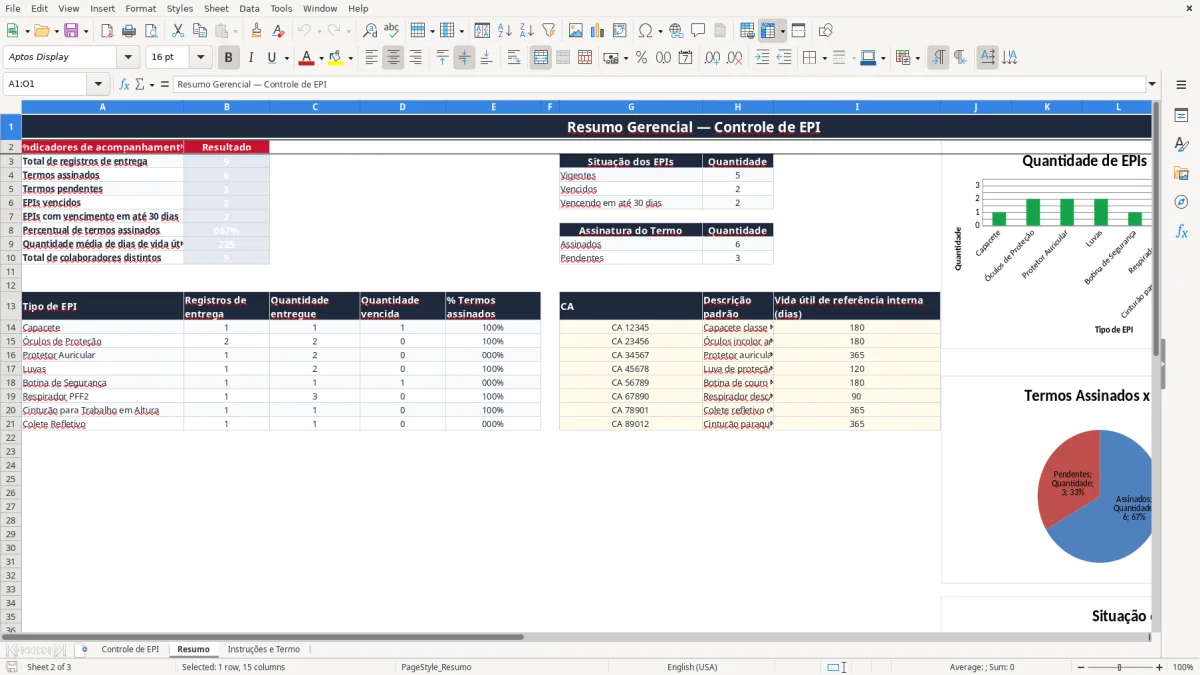Toggle Center Vertically alignment
Screen dimensions: 1200x675
coord(464,58)
